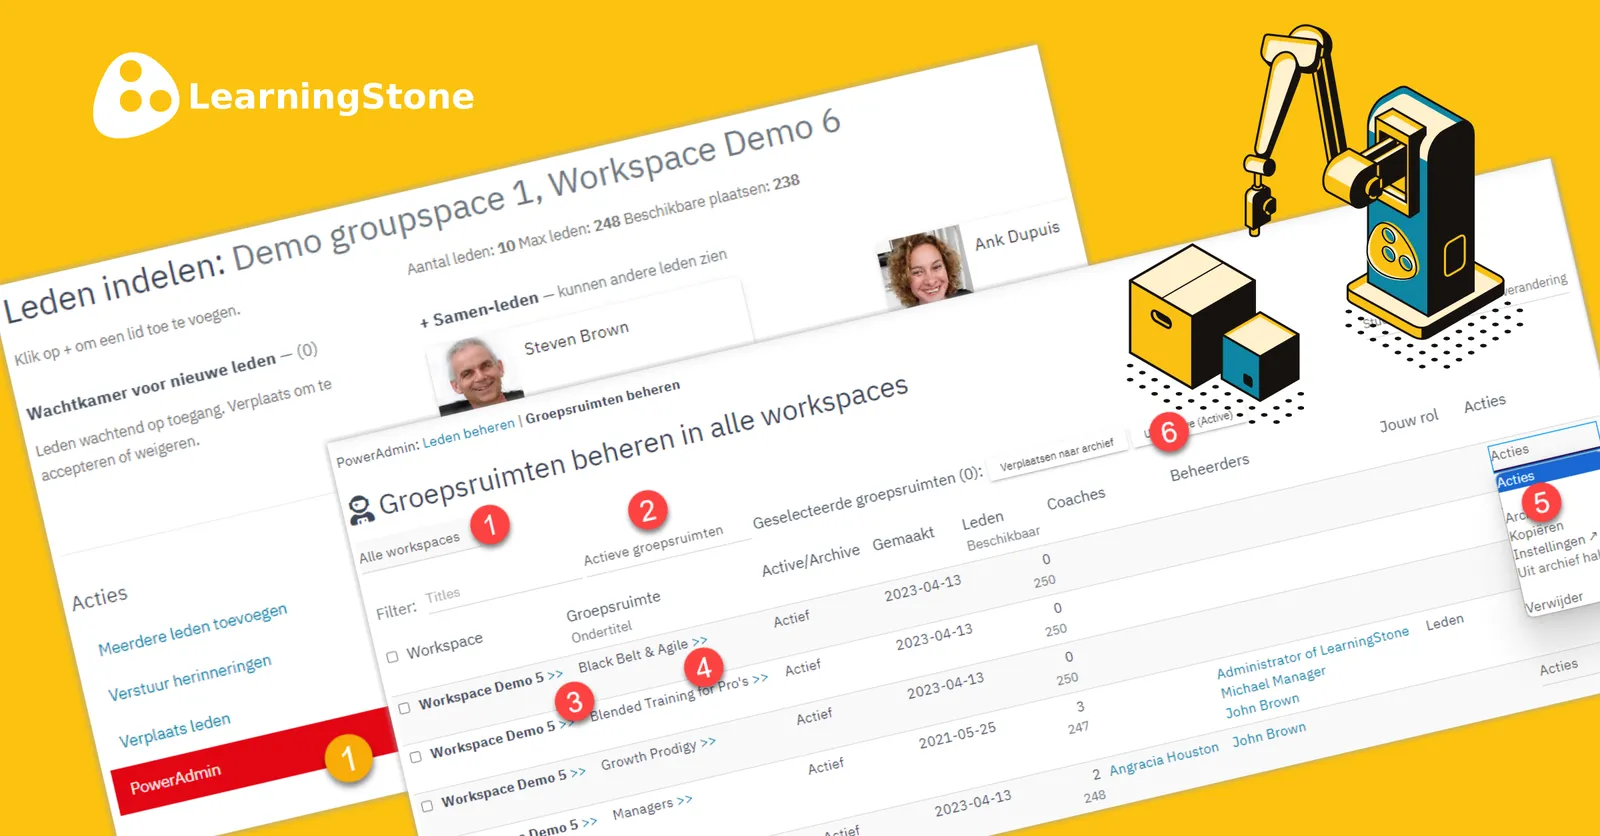Open the >> arrows after Blended Training for Pro's

coord(761,678)
